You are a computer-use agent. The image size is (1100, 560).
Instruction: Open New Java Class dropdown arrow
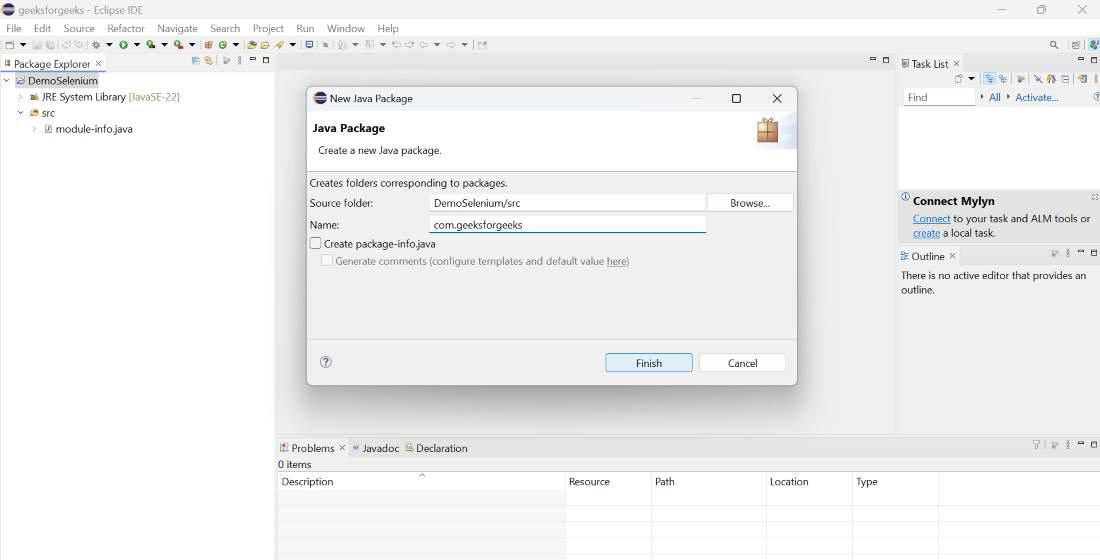[236, 45]
